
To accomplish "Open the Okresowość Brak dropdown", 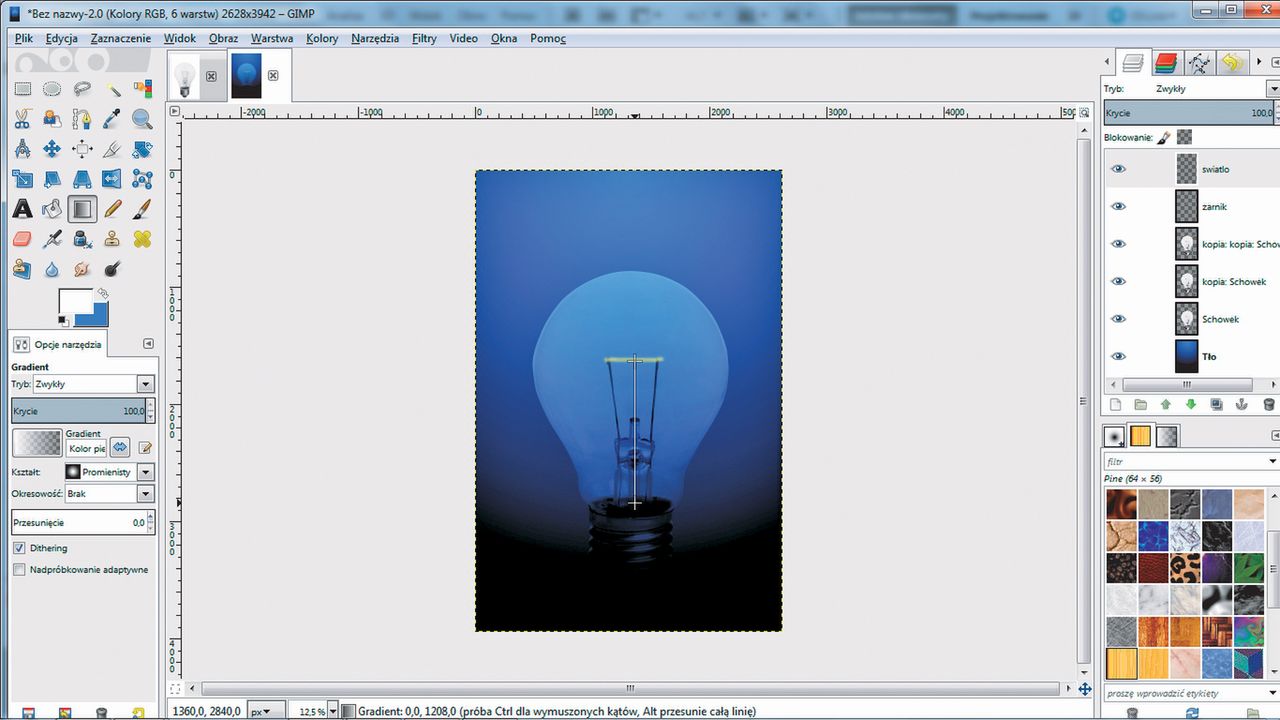I will [146, 494].
